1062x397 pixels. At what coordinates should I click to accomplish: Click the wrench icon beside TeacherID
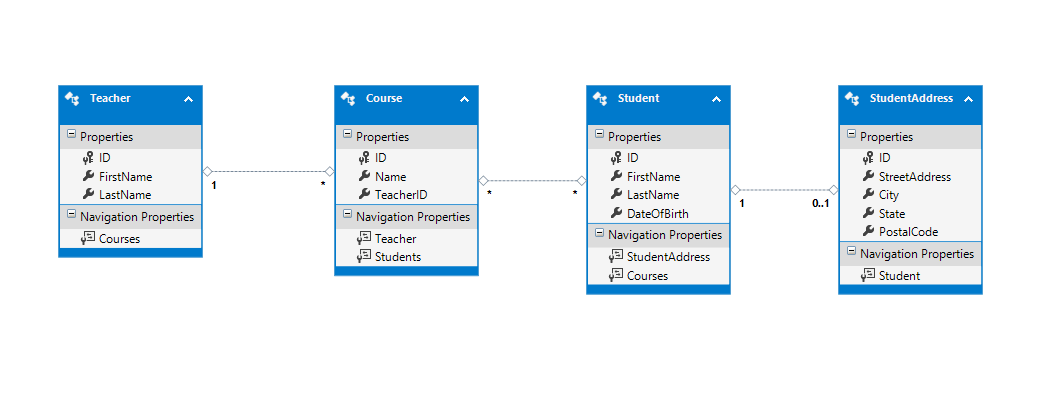coord(363,194)
